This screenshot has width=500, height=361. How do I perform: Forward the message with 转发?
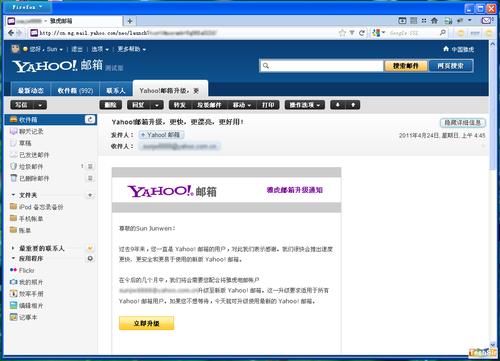pyautogui.click(x=180, y=105)
